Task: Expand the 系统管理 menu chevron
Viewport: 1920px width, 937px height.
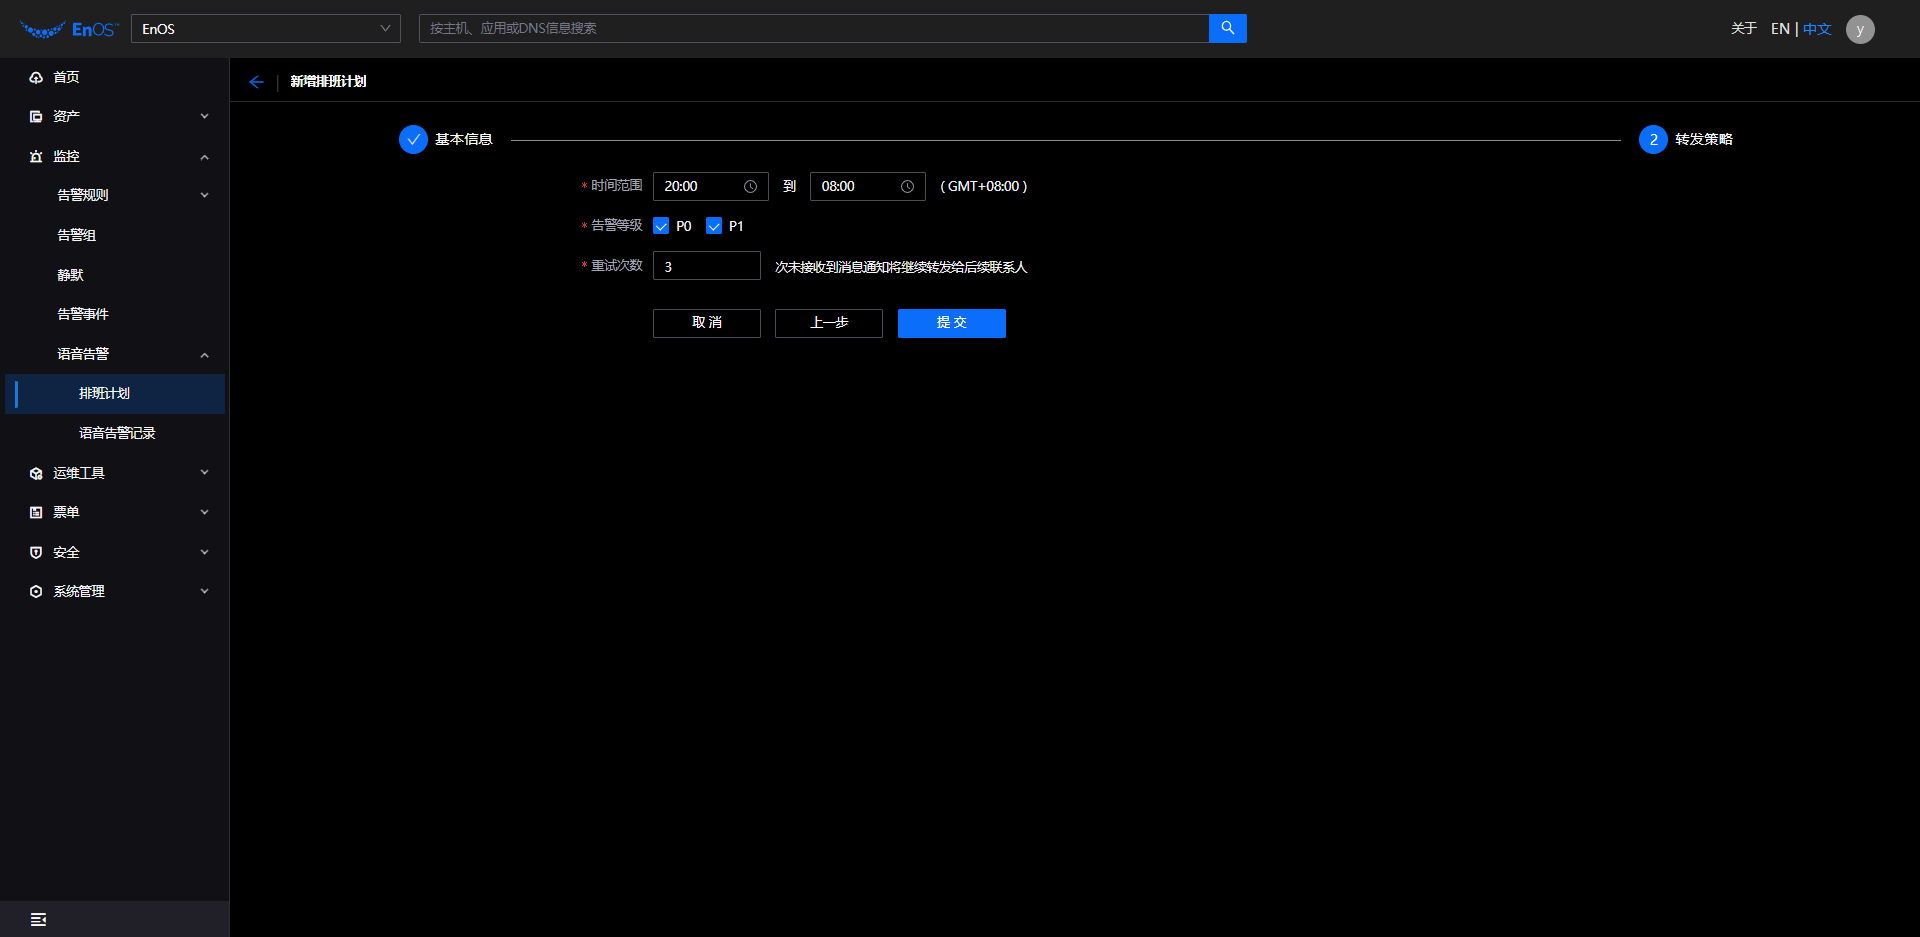Action: click(205, 591)
